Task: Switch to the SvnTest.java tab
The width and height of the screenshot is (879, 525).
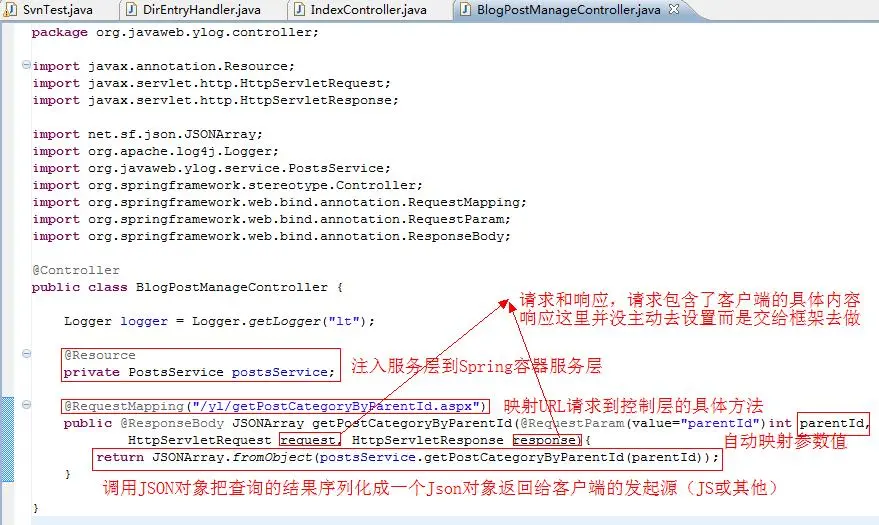Action: click(57, 10)
